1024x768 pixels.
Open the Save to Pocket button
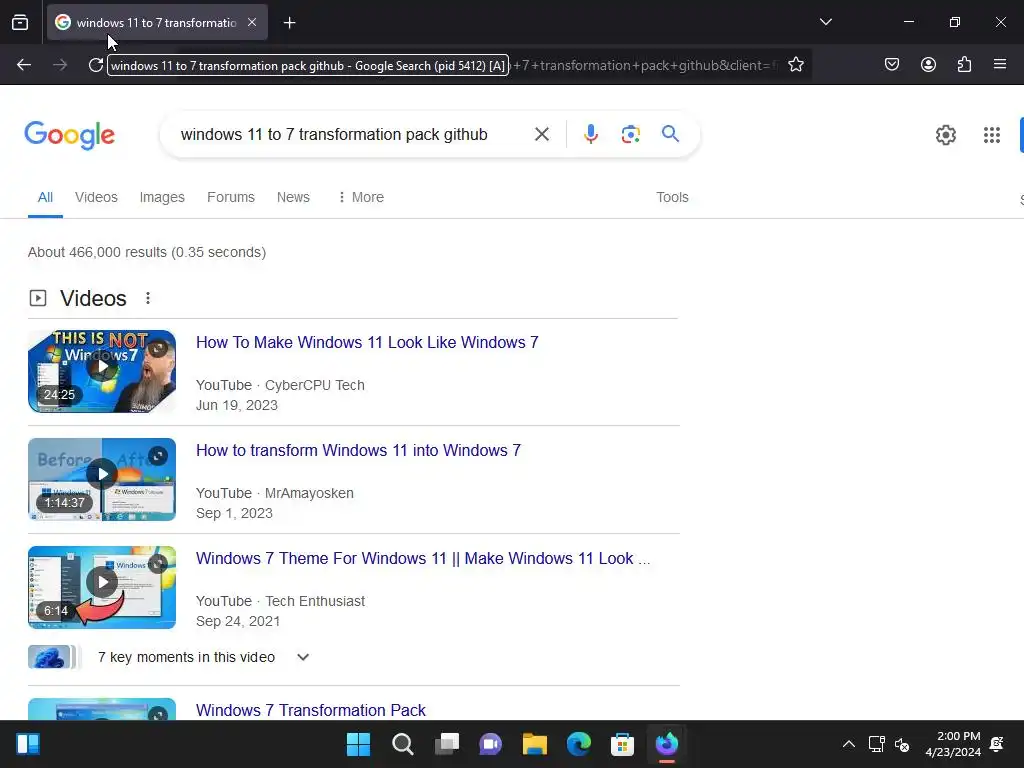tap(891, 64)
